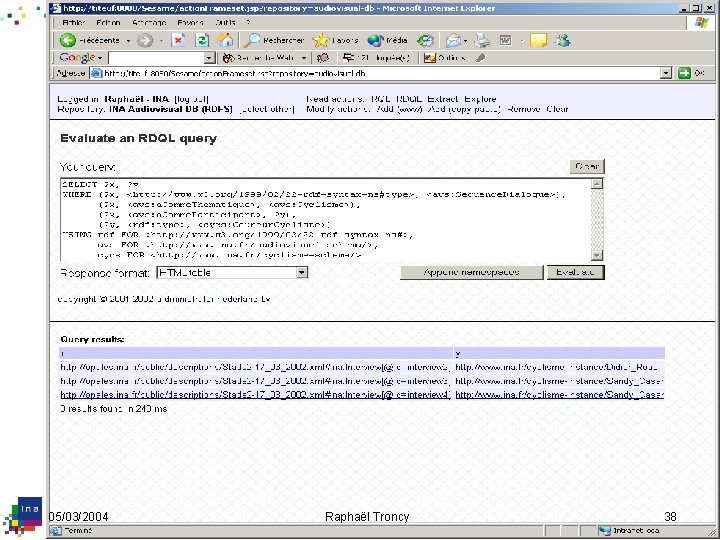720x540 pixels.
Task: Click the Remove modify action link
Action: click(524, 109)
